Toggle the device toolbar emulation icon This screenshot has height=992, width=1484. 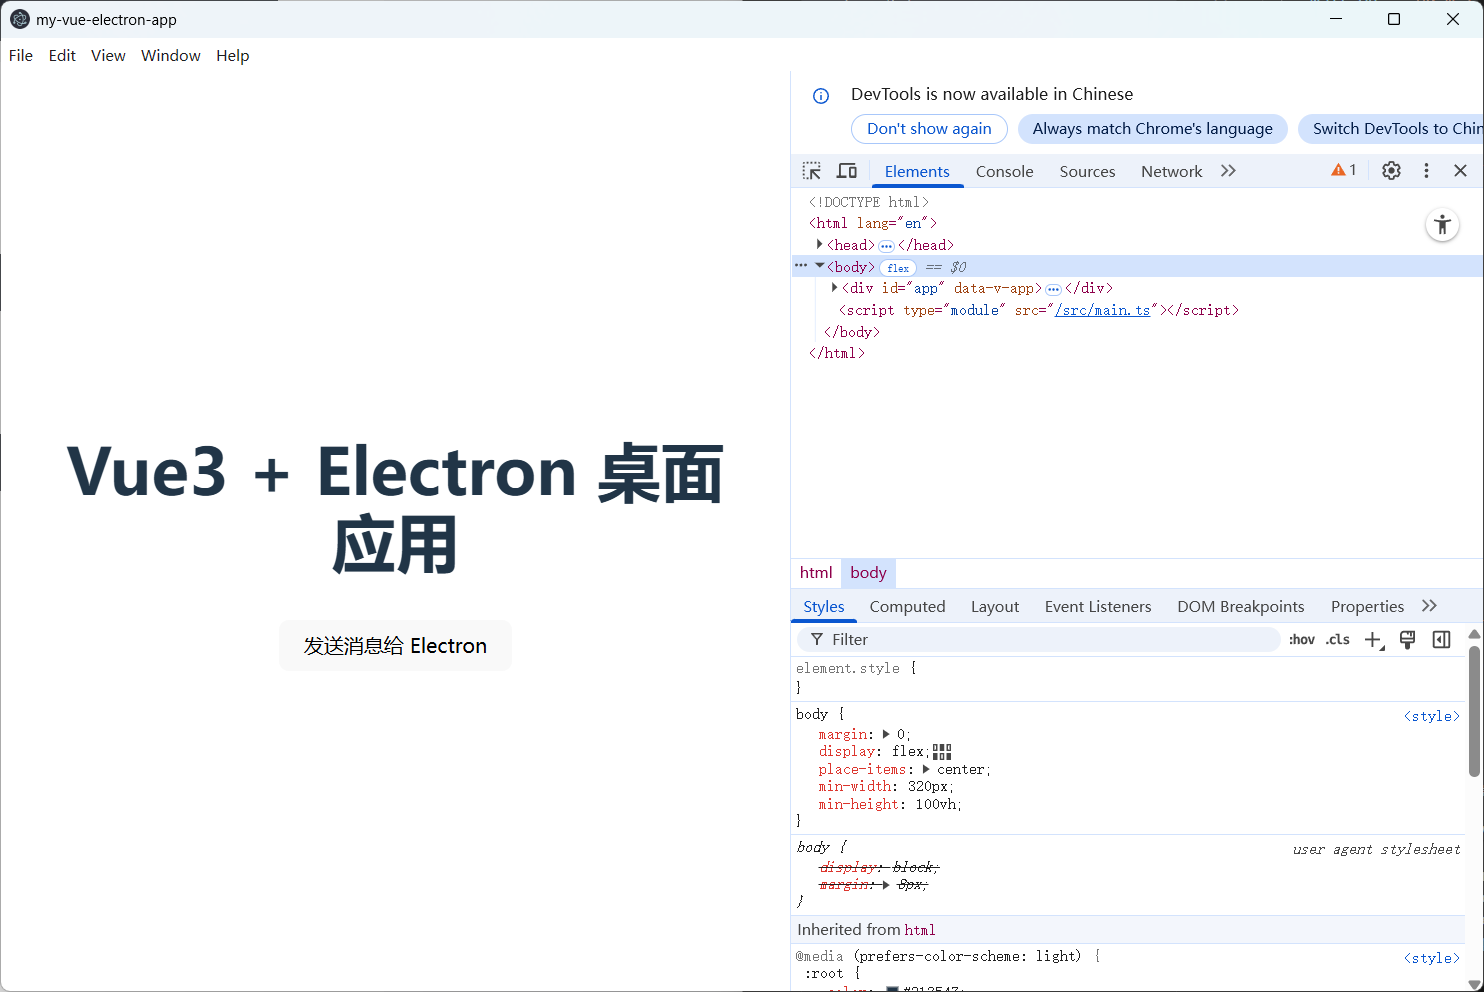847,170
